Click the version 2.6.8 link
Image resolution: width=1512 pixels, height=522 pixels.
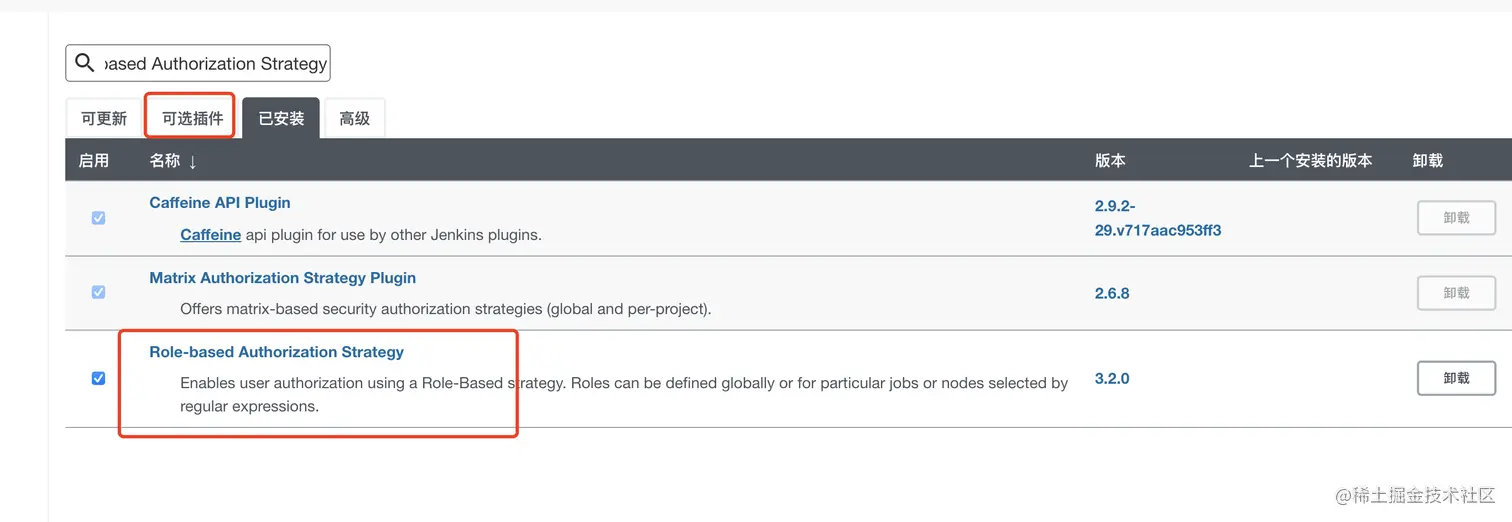[1112, 293]
